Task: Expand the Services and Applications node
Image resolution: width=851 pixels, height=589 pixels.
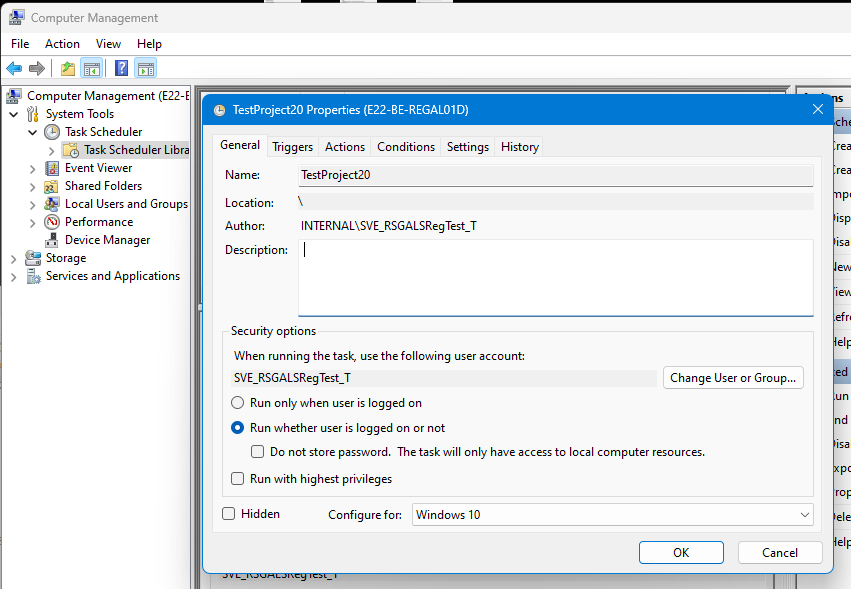Action: [x=13, y=276]
